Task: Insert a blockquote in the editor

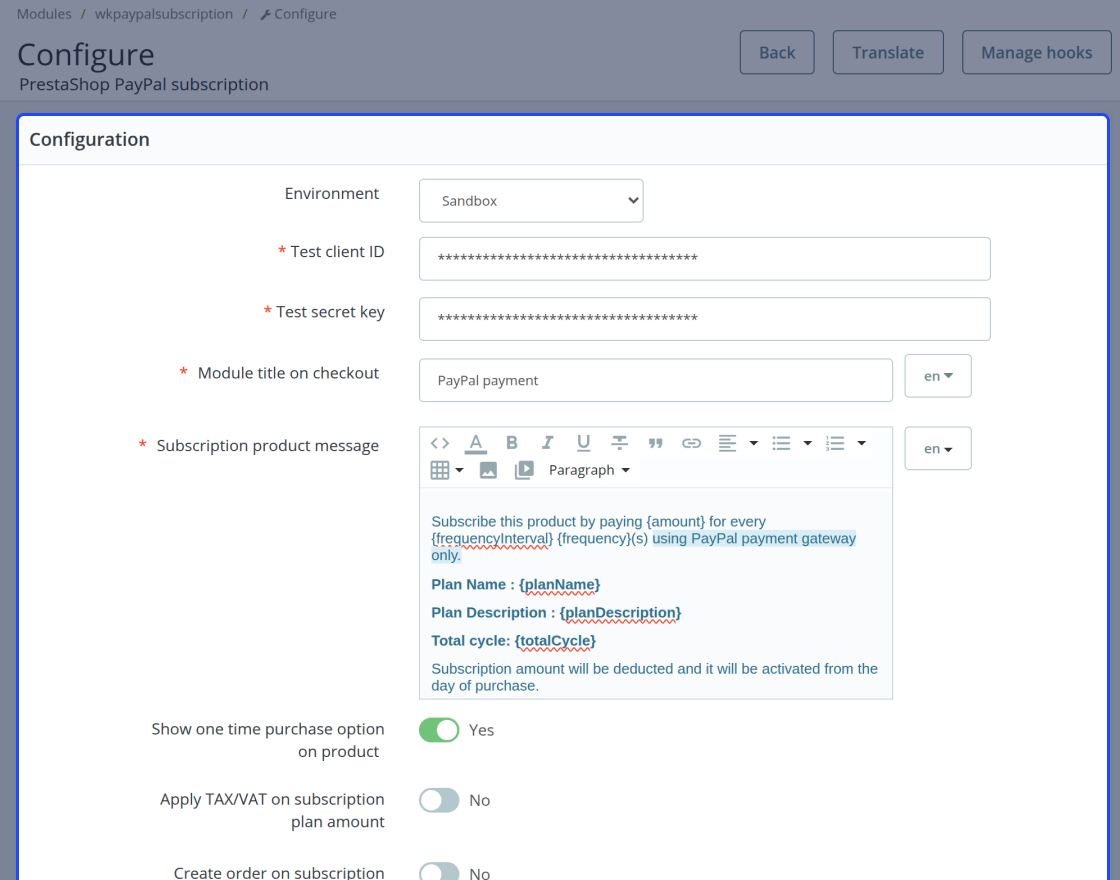Action: (x=655, y=444)
